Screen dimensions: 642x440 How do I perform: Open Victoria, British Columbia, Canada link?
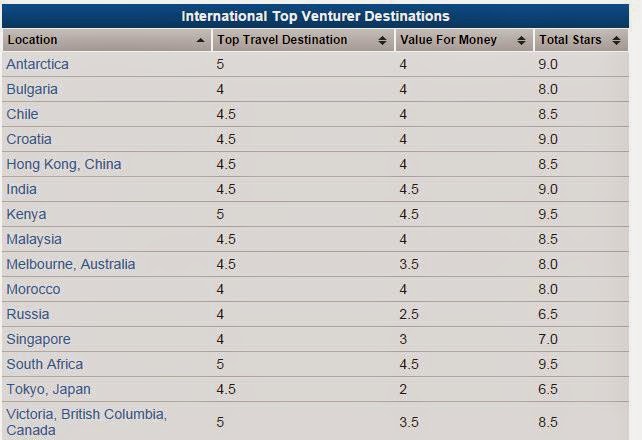(86, 414)
